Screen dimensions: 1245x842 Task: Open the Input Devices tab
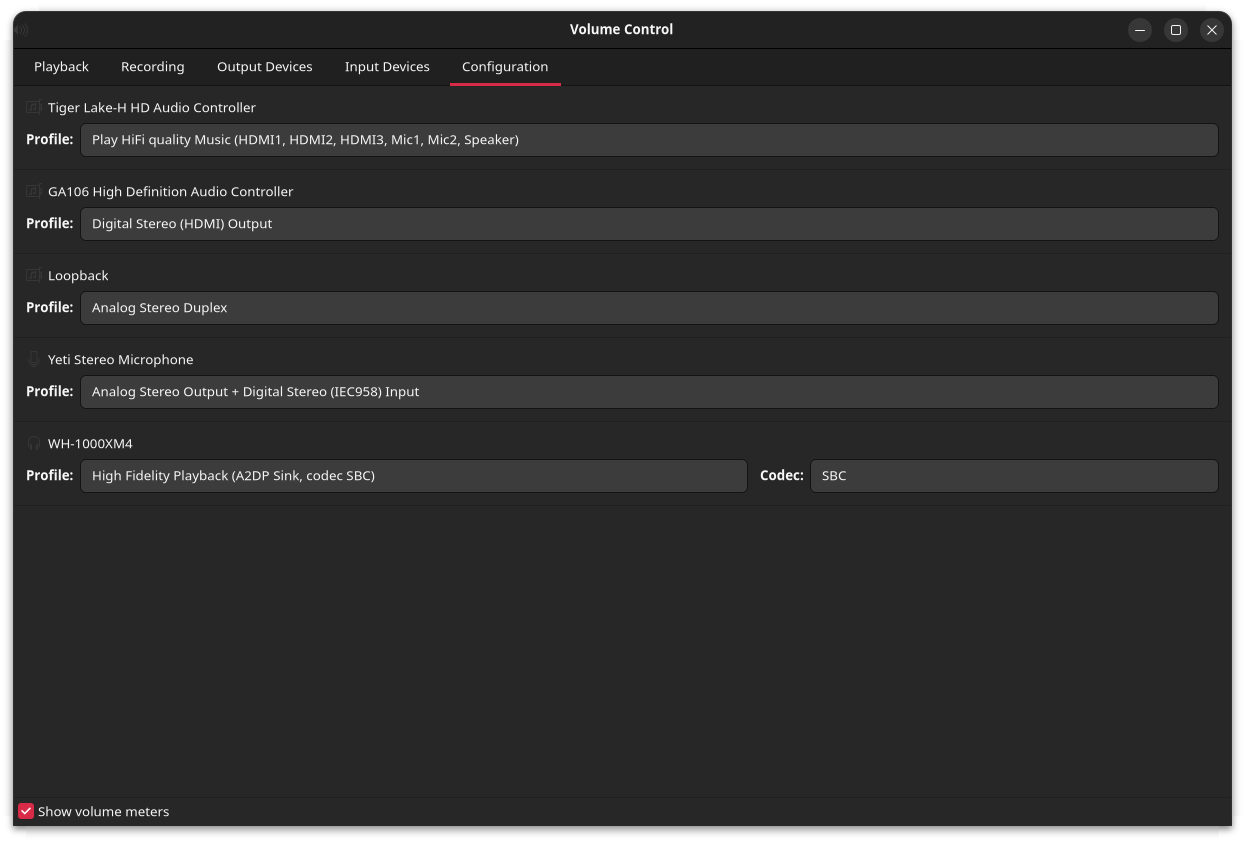[x=387, y=67]
